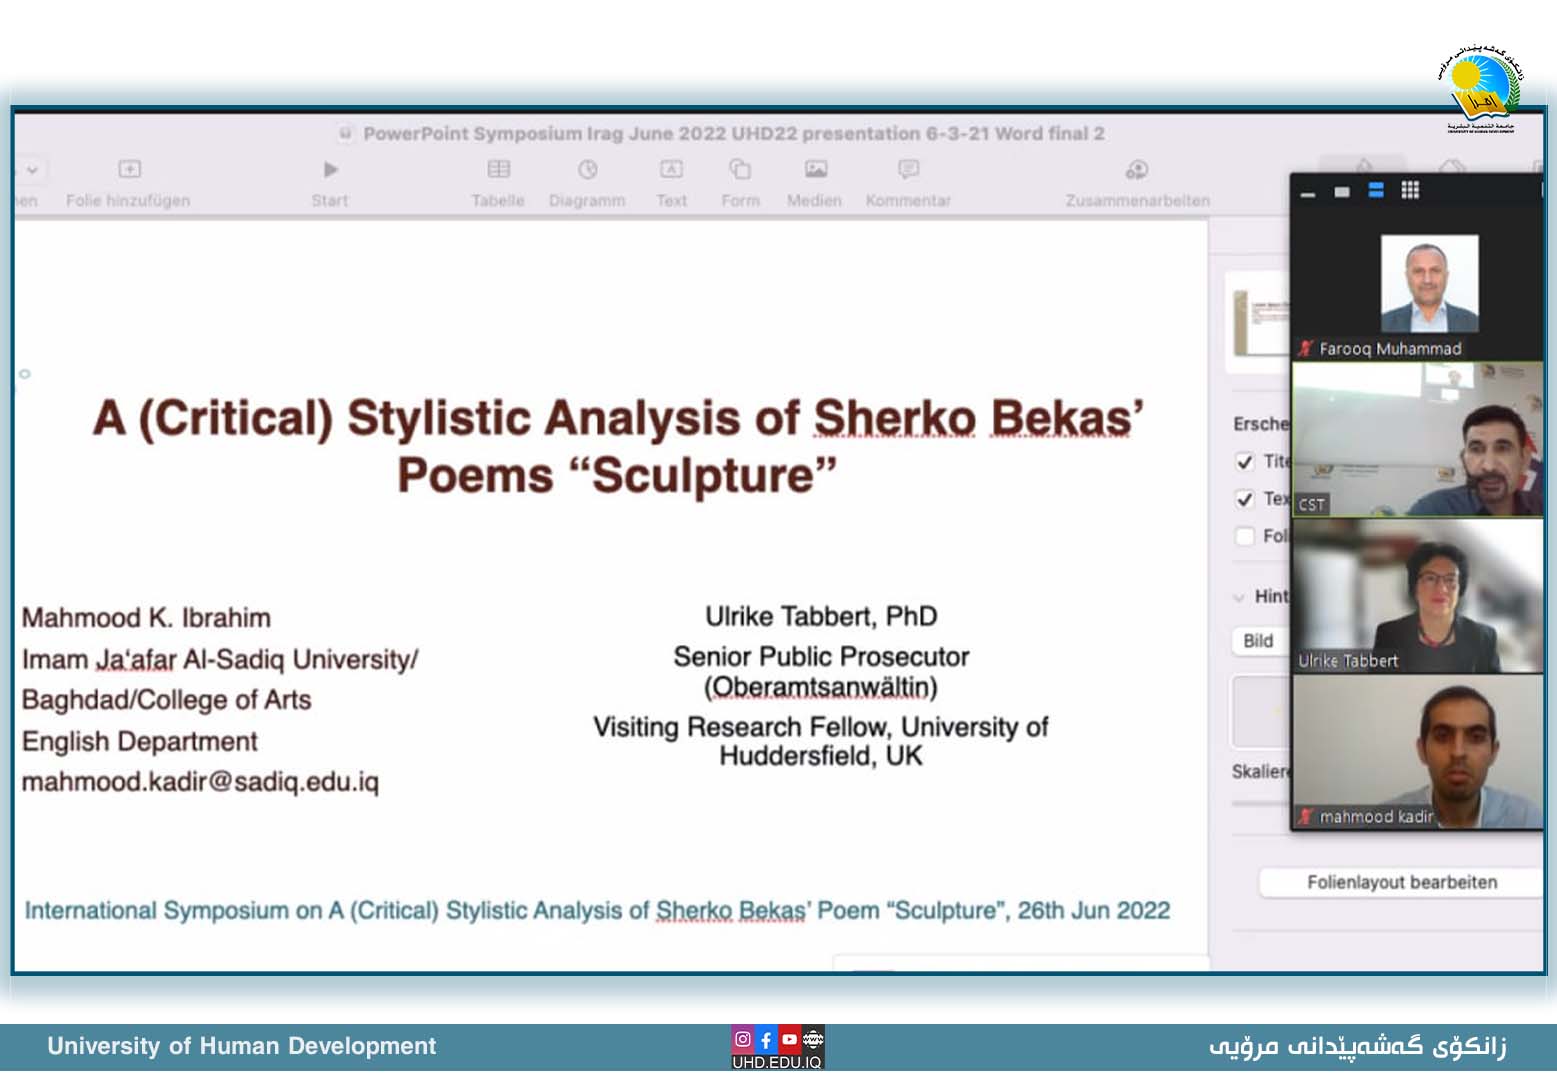
Task: Select mahmood kadir's video tile
Action: coord(1418,752)
